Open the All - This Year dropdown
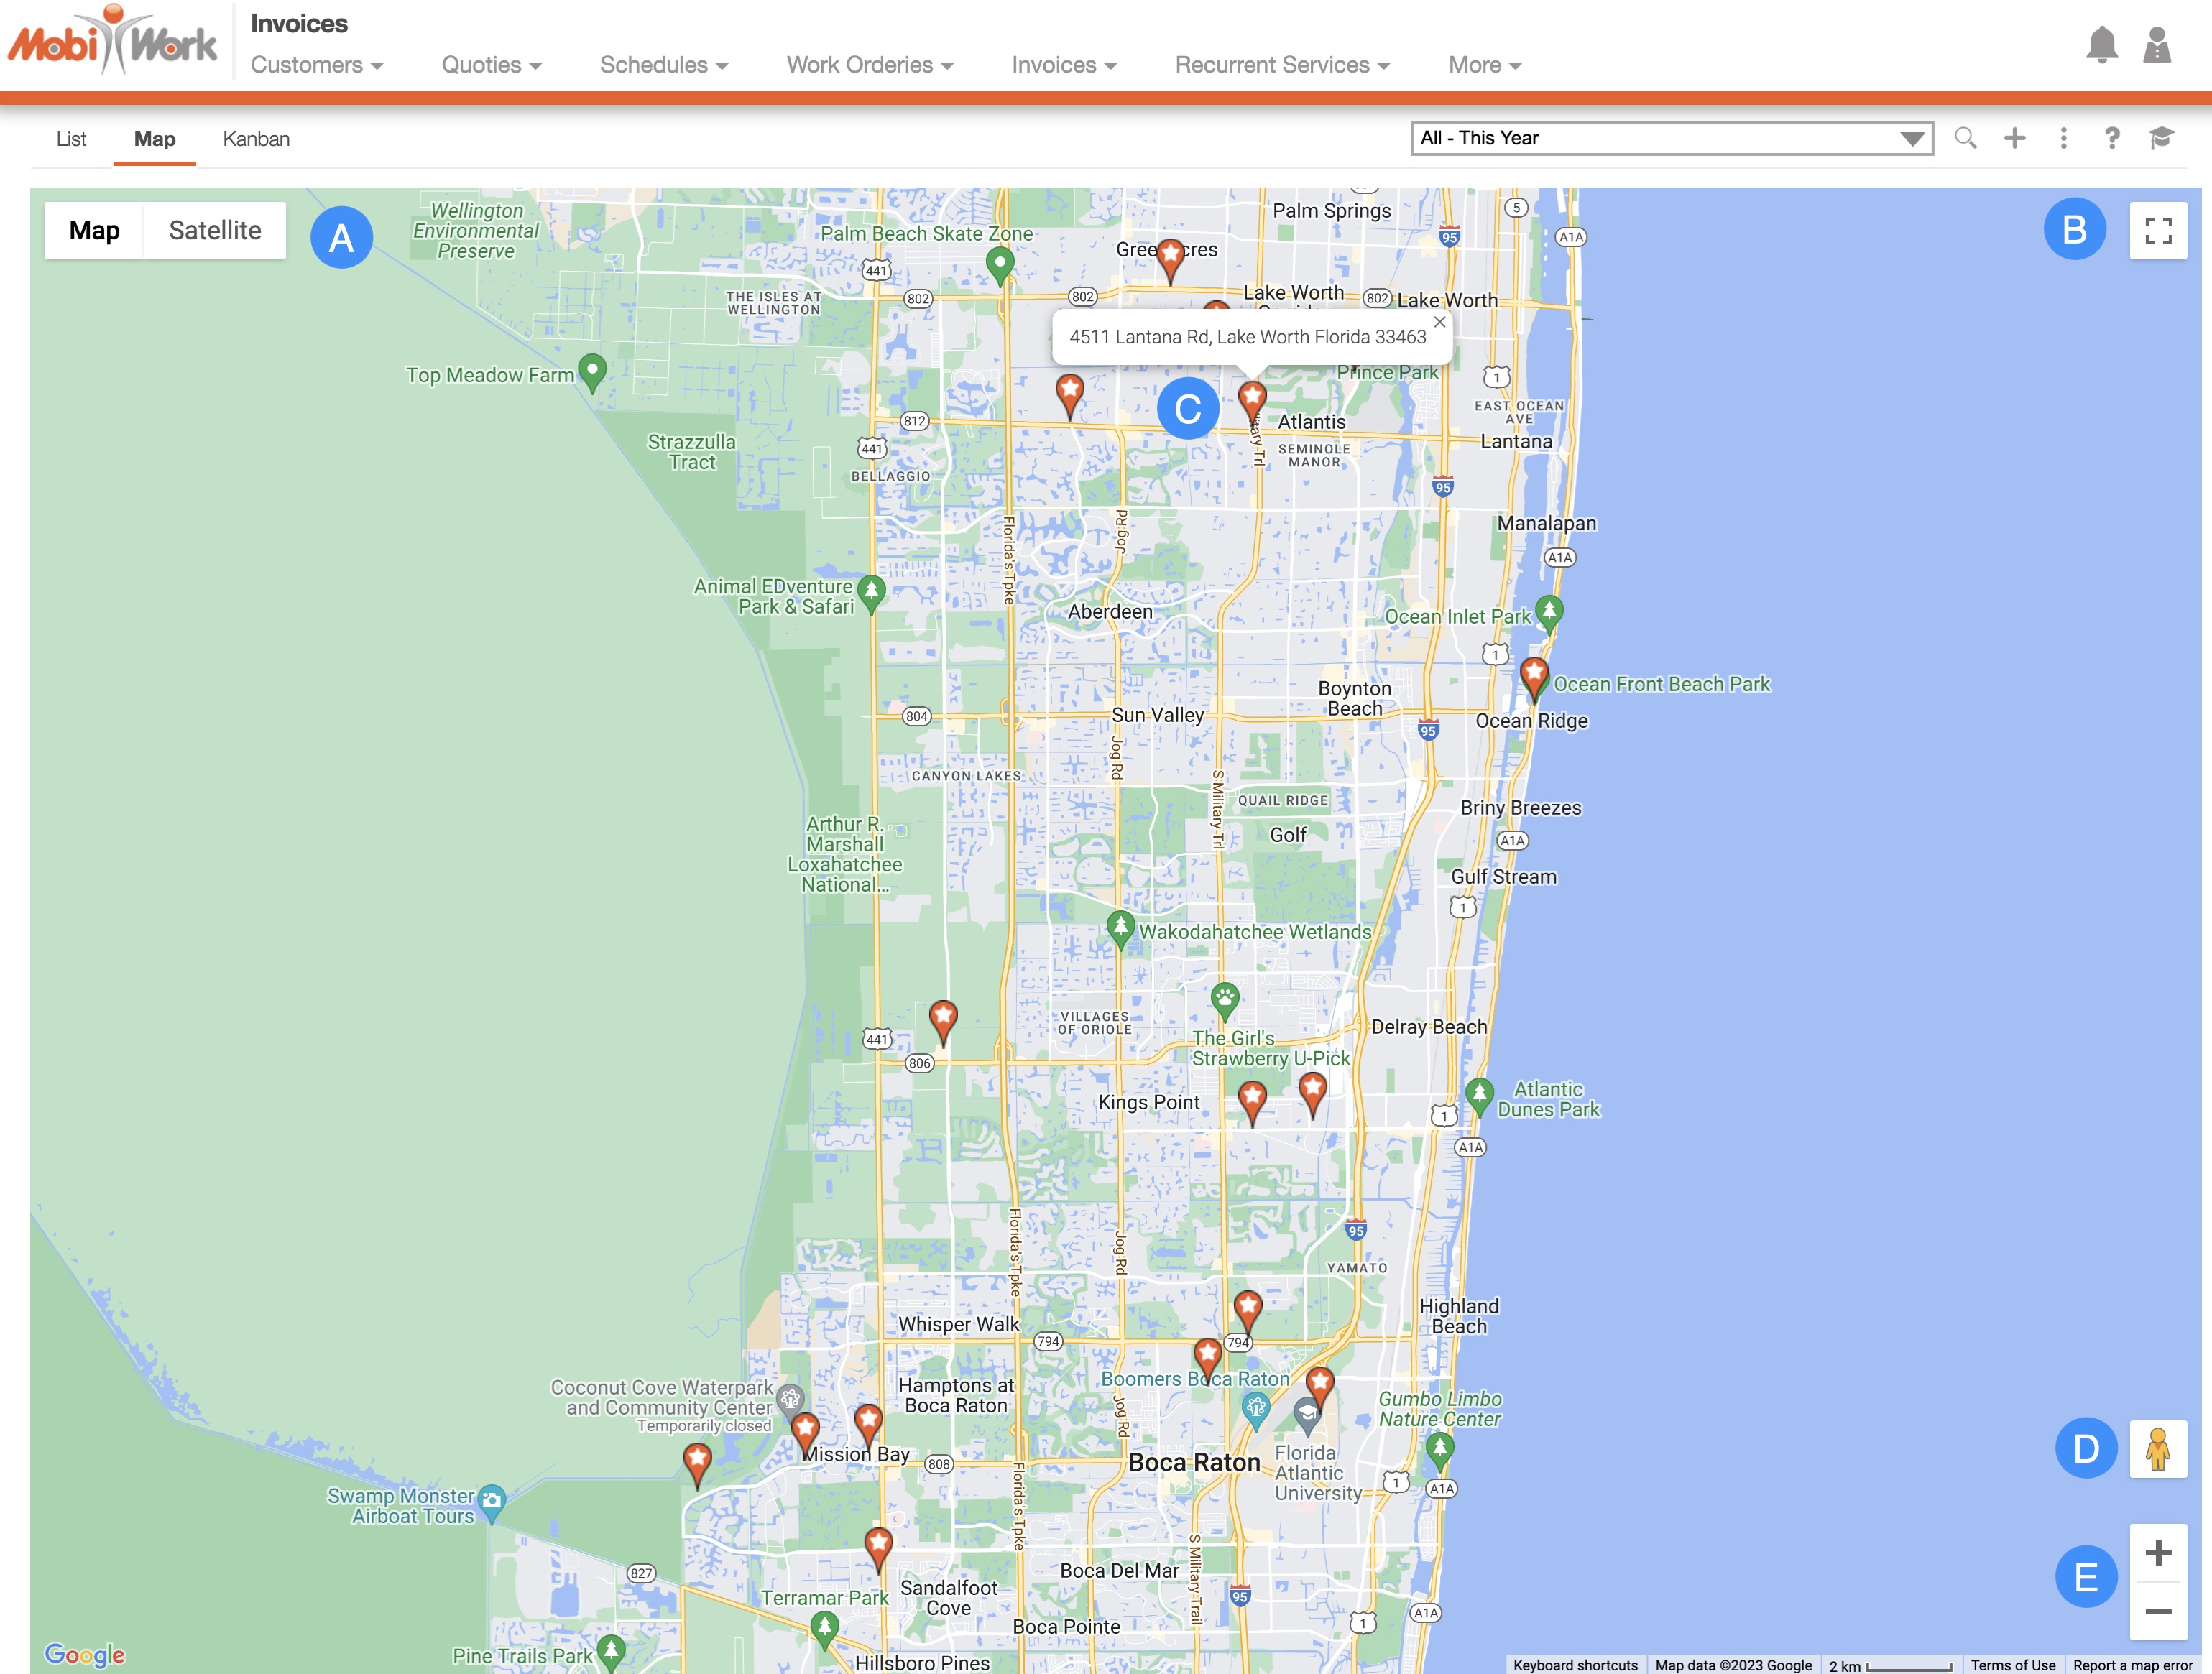Viewport: 2212px width, 1674px height. pos(1671,138)
